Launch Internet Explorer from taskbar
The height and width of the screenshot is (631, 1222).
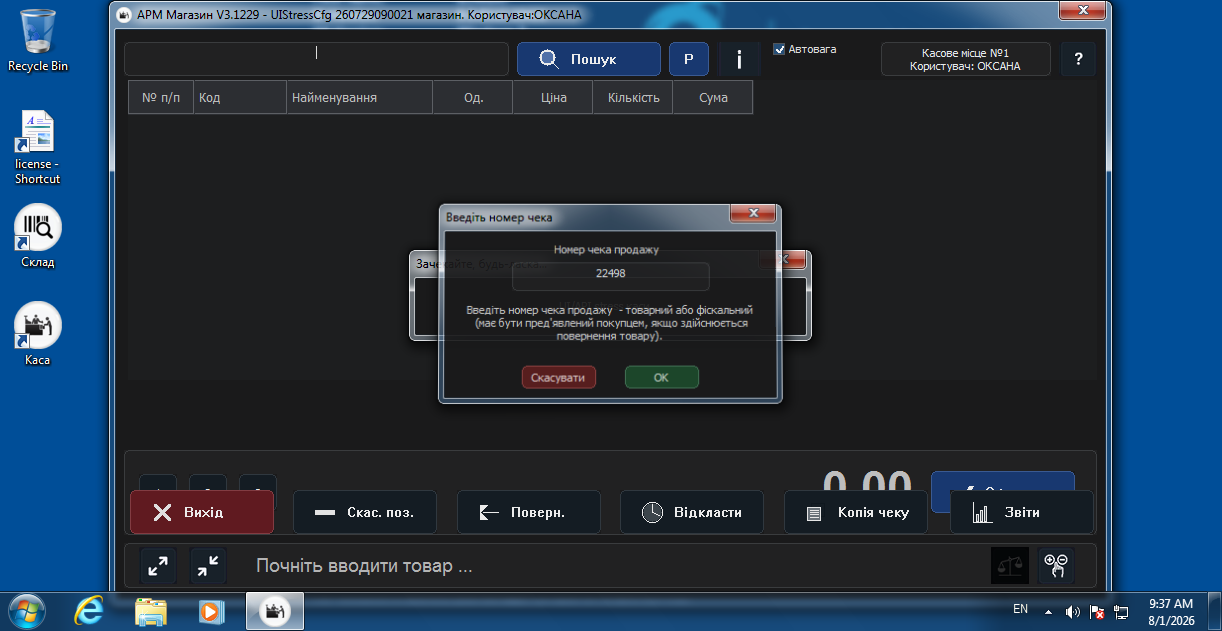tap(89, 610)
